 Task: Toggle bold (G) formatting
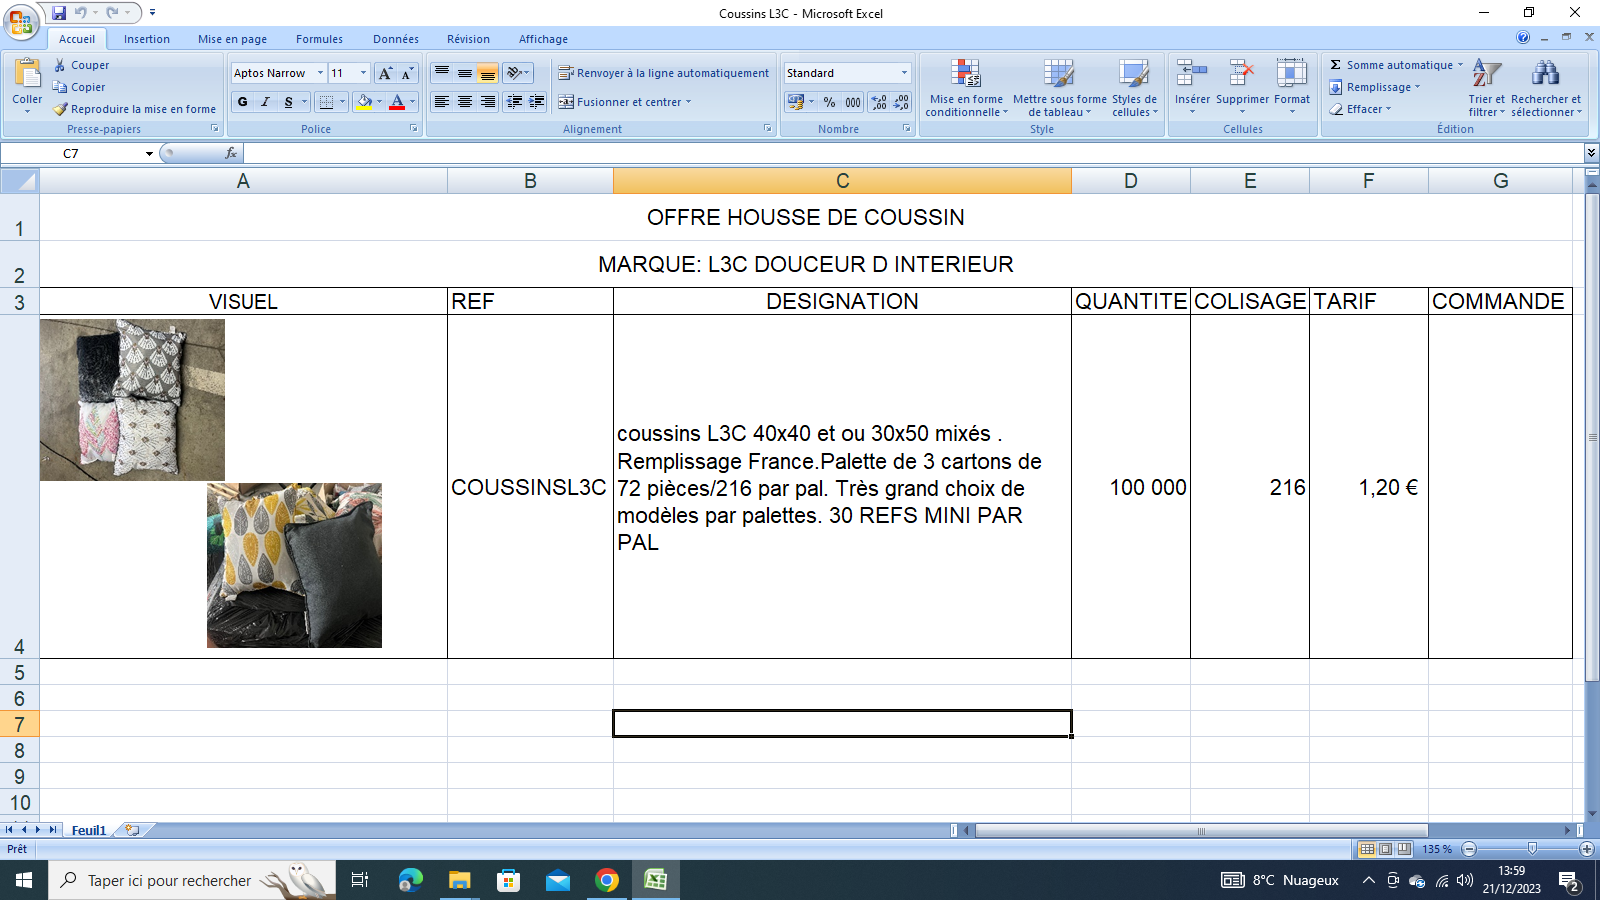[x=243, y=102]
